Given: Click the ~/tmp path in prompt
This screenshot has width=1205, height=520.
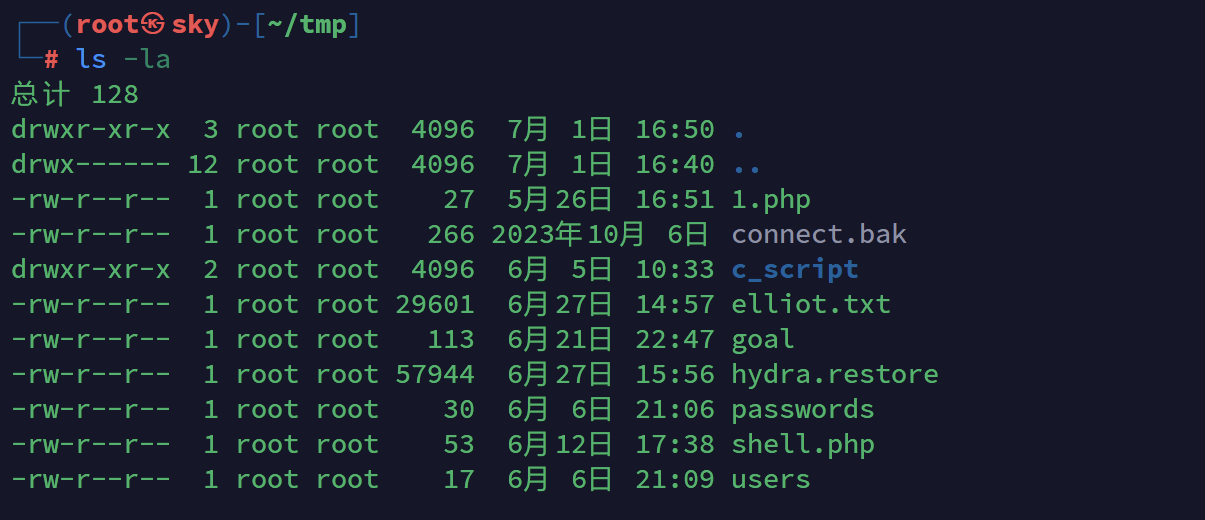Looking at the screenshot, I should pos(307,24).
